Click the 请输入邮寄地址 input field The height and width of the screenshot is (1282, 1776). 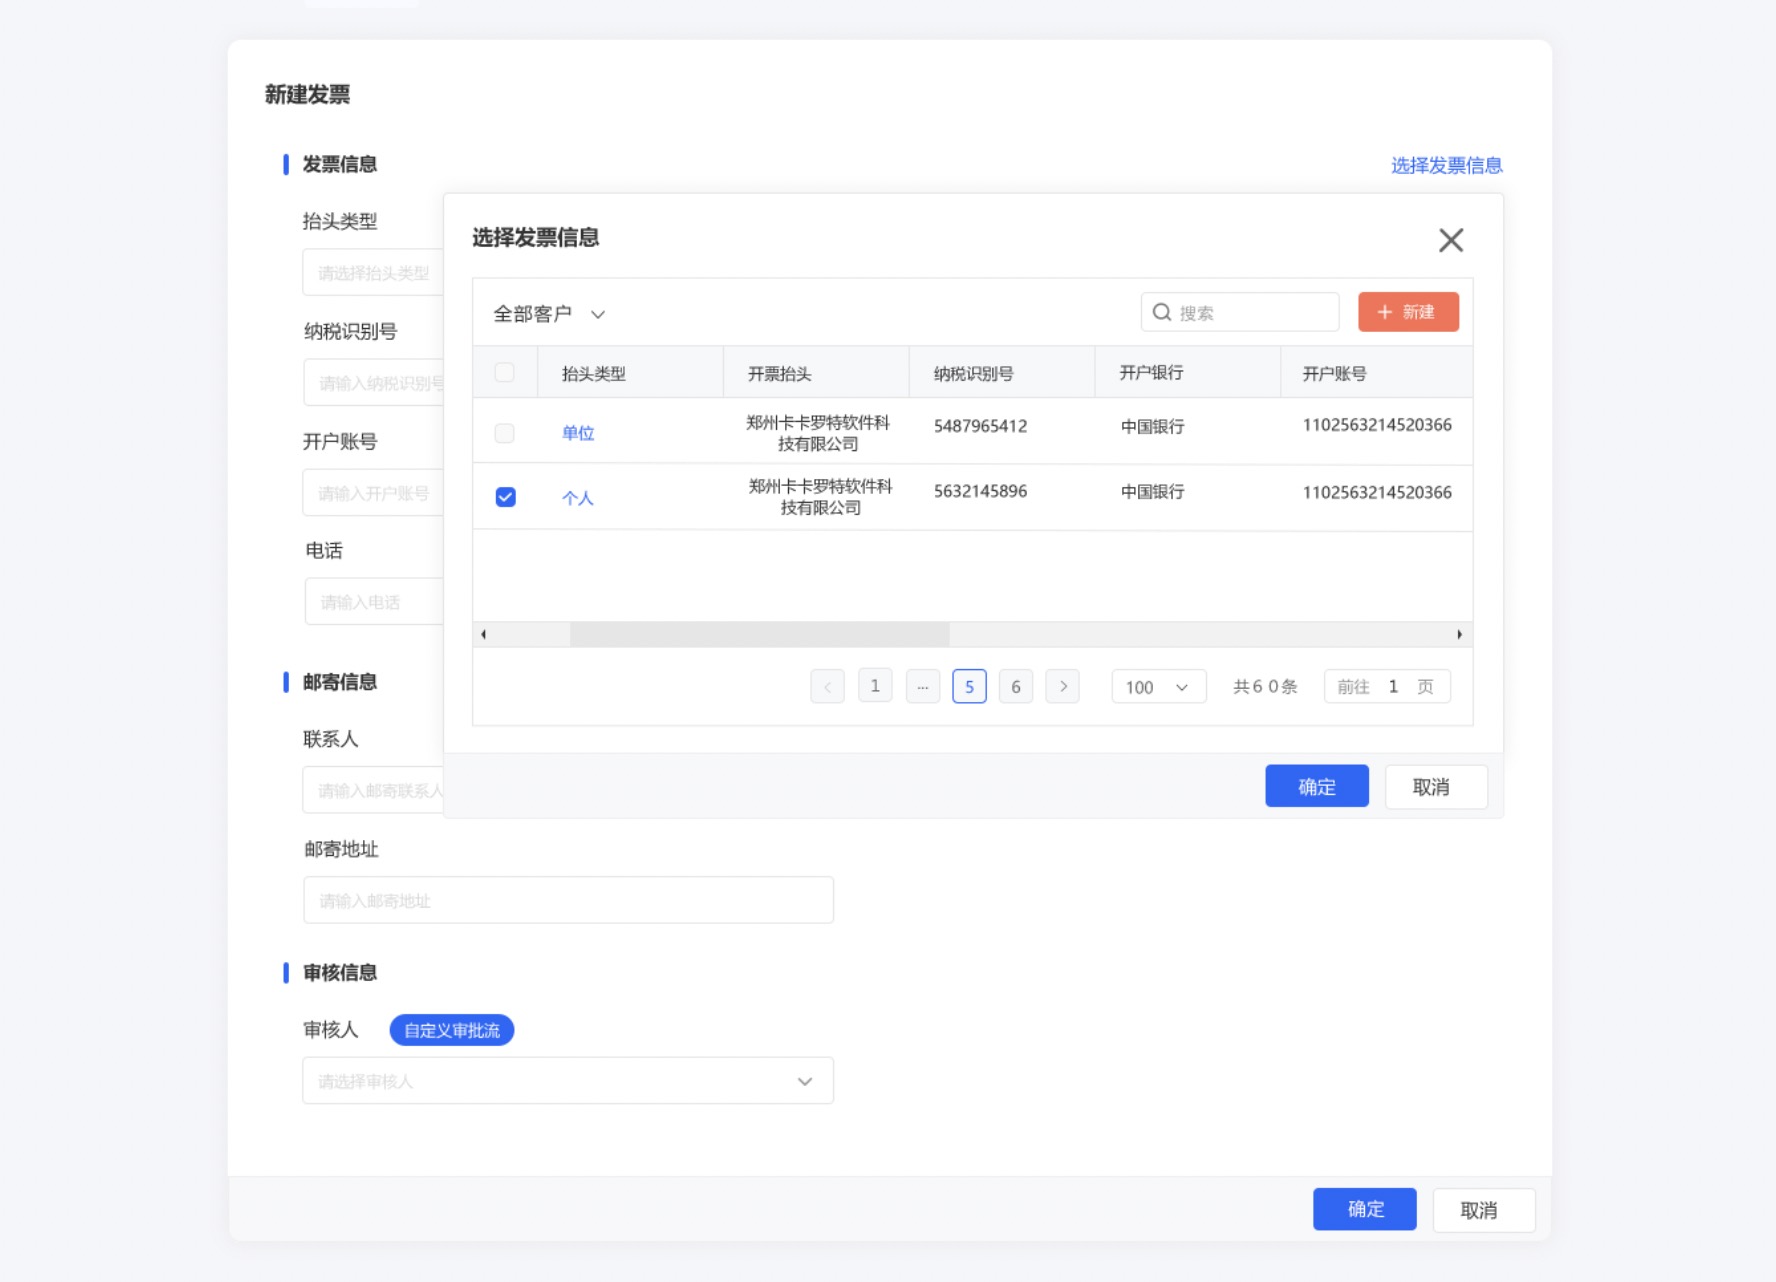567,900
